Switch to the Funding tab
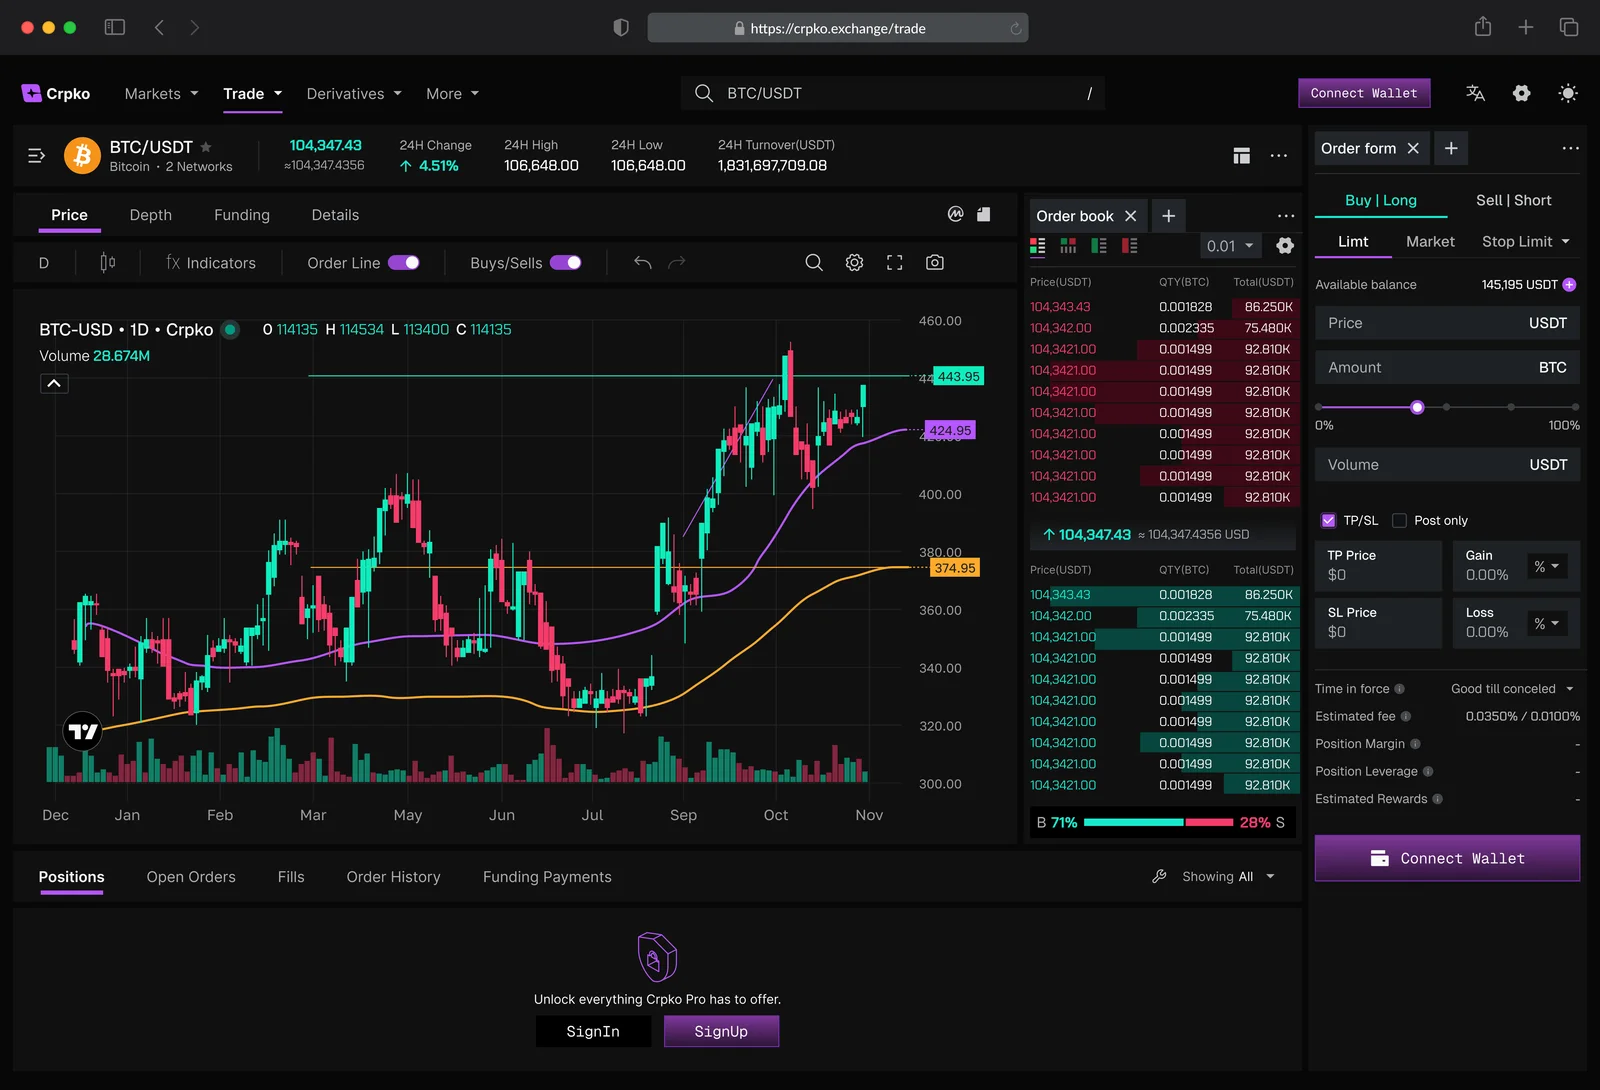The height and width of the screenshot is (1090, 1600). (242, 215)
